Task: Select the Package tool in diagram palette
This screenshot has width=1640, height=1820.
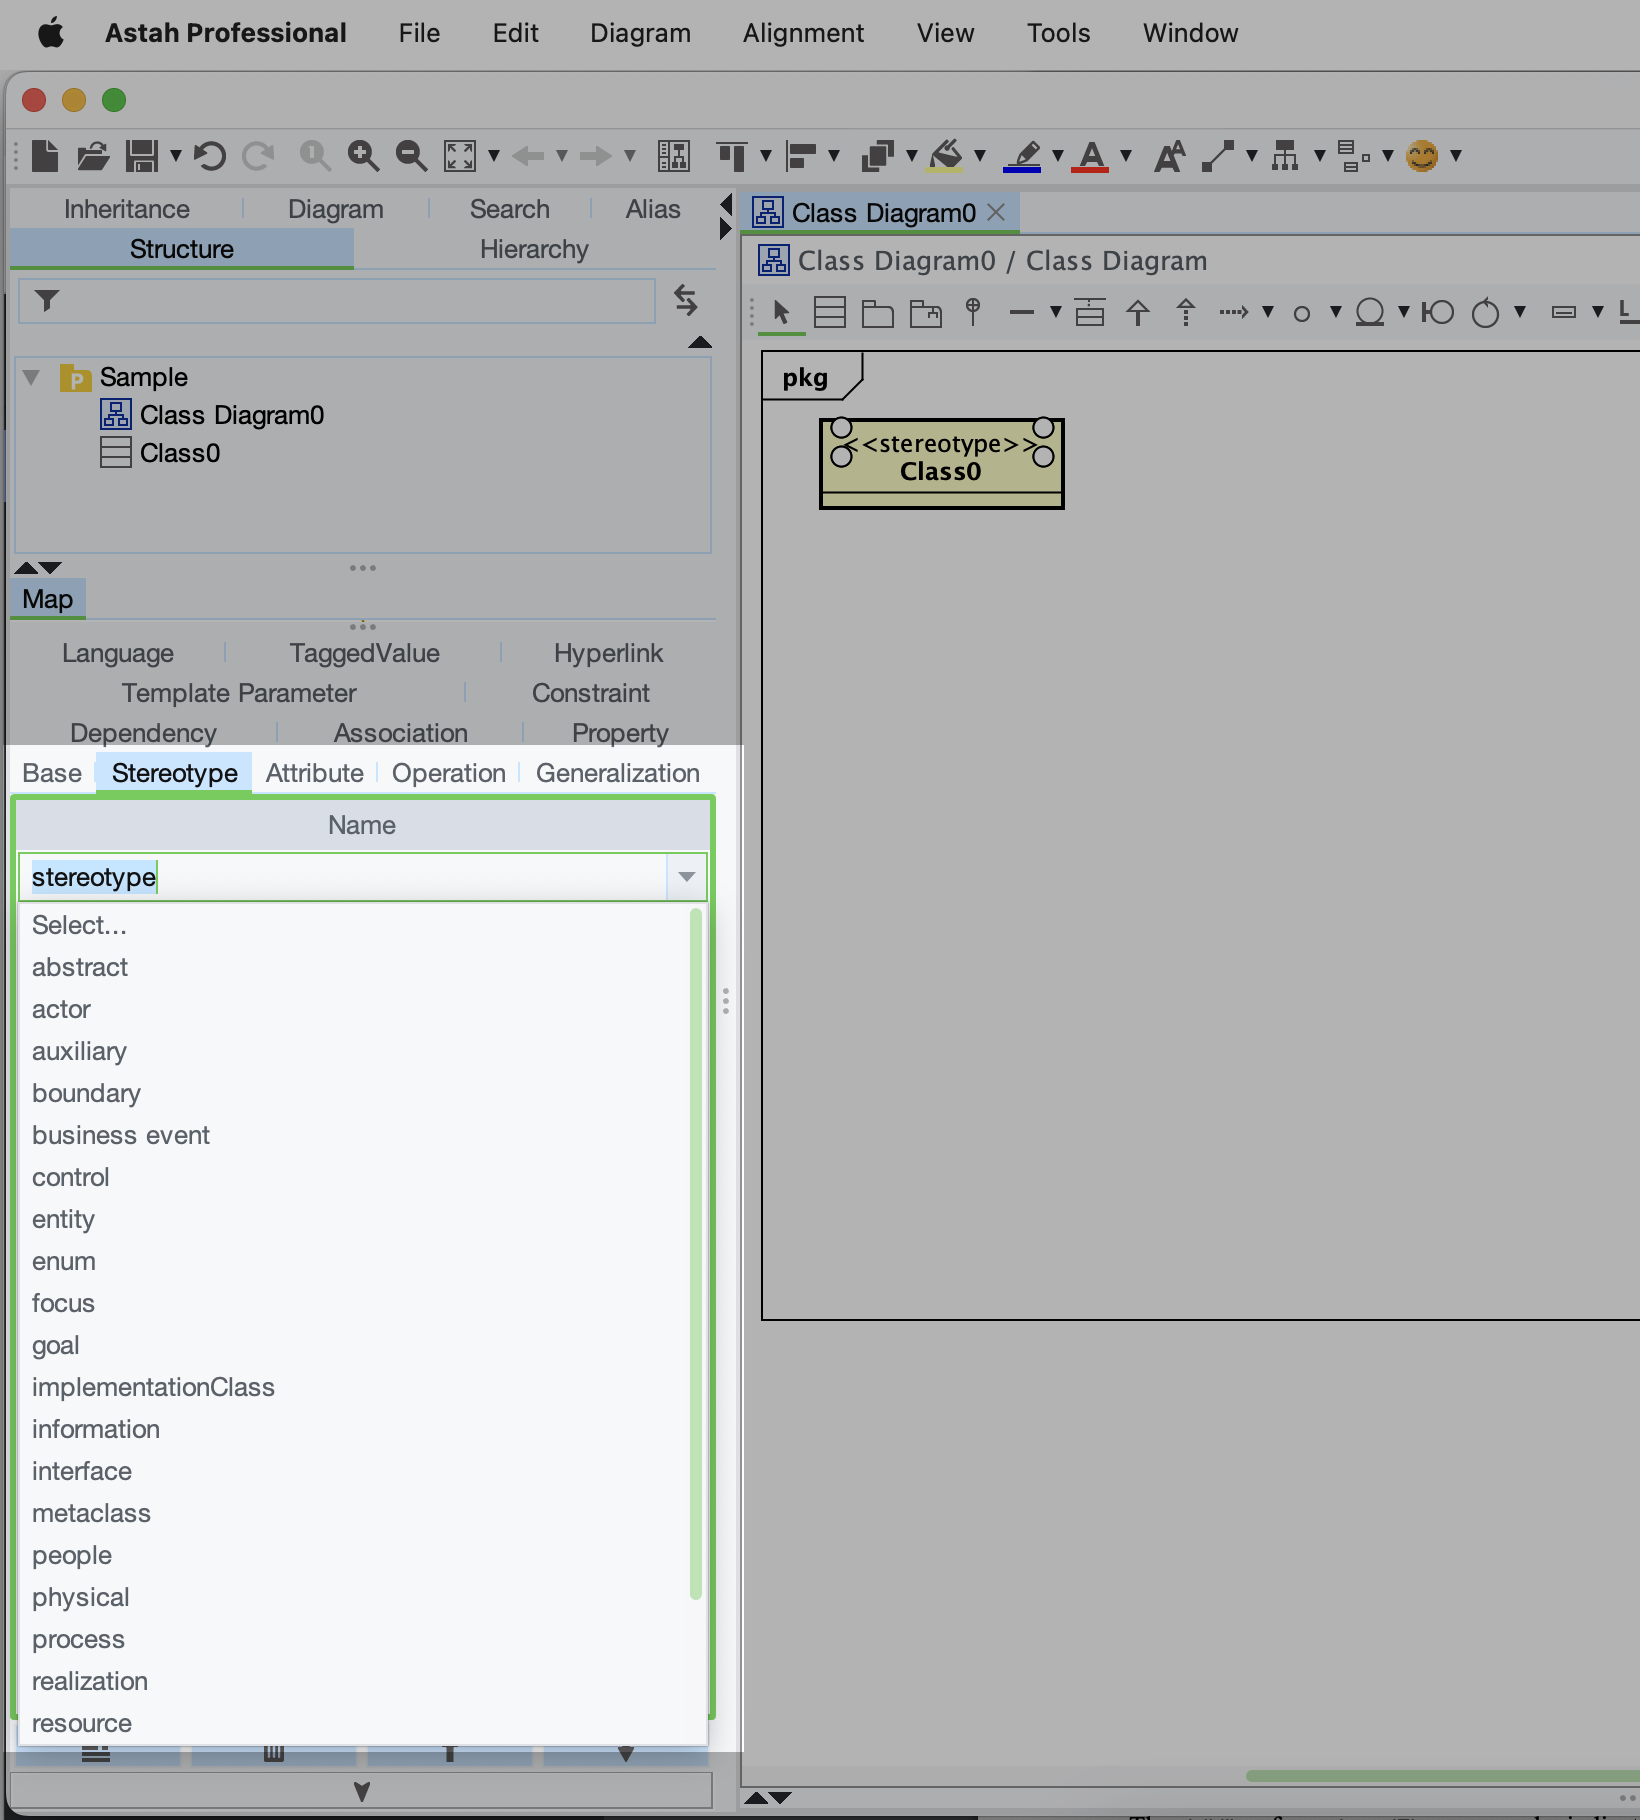Action: tap(877, 313)
